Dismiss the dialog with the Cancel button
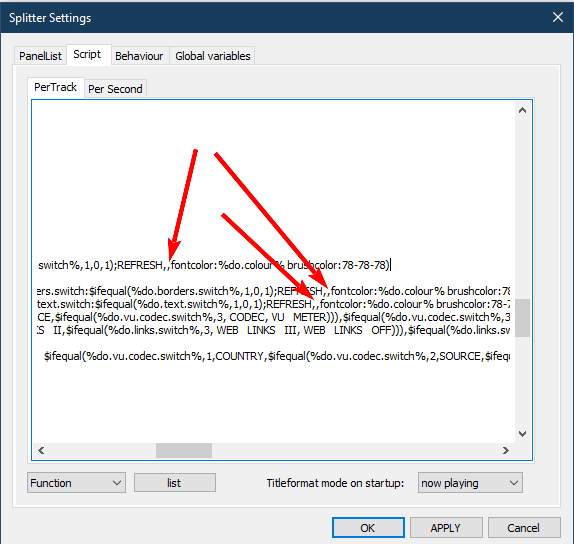Screen dimensions: 574x544 pyautogui.click(x=524, y=528)
